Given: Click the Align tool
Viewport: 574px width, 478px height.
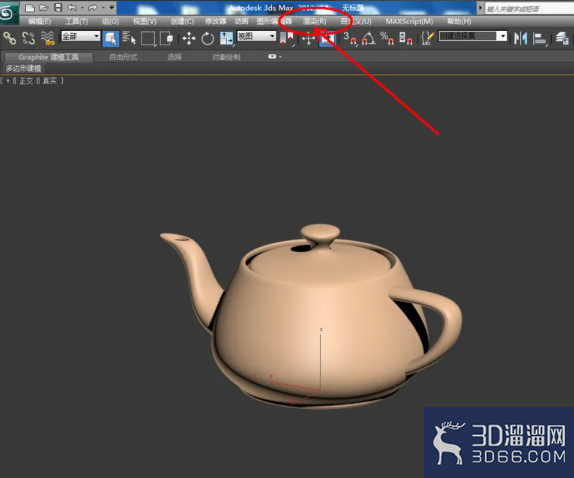Looking at the screenshot, I should click(x=540, y=38).
